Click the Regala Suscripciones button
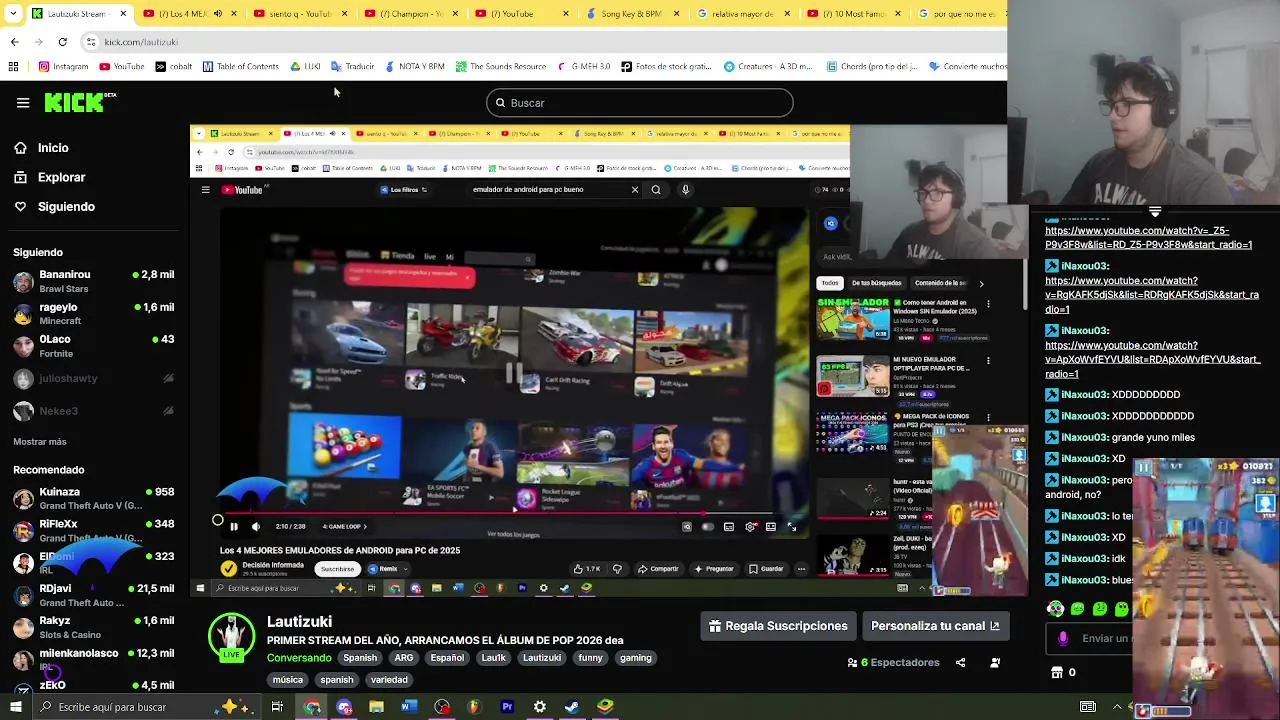Viewport: 1280px width, 720px height. click(x=778, y=626)
